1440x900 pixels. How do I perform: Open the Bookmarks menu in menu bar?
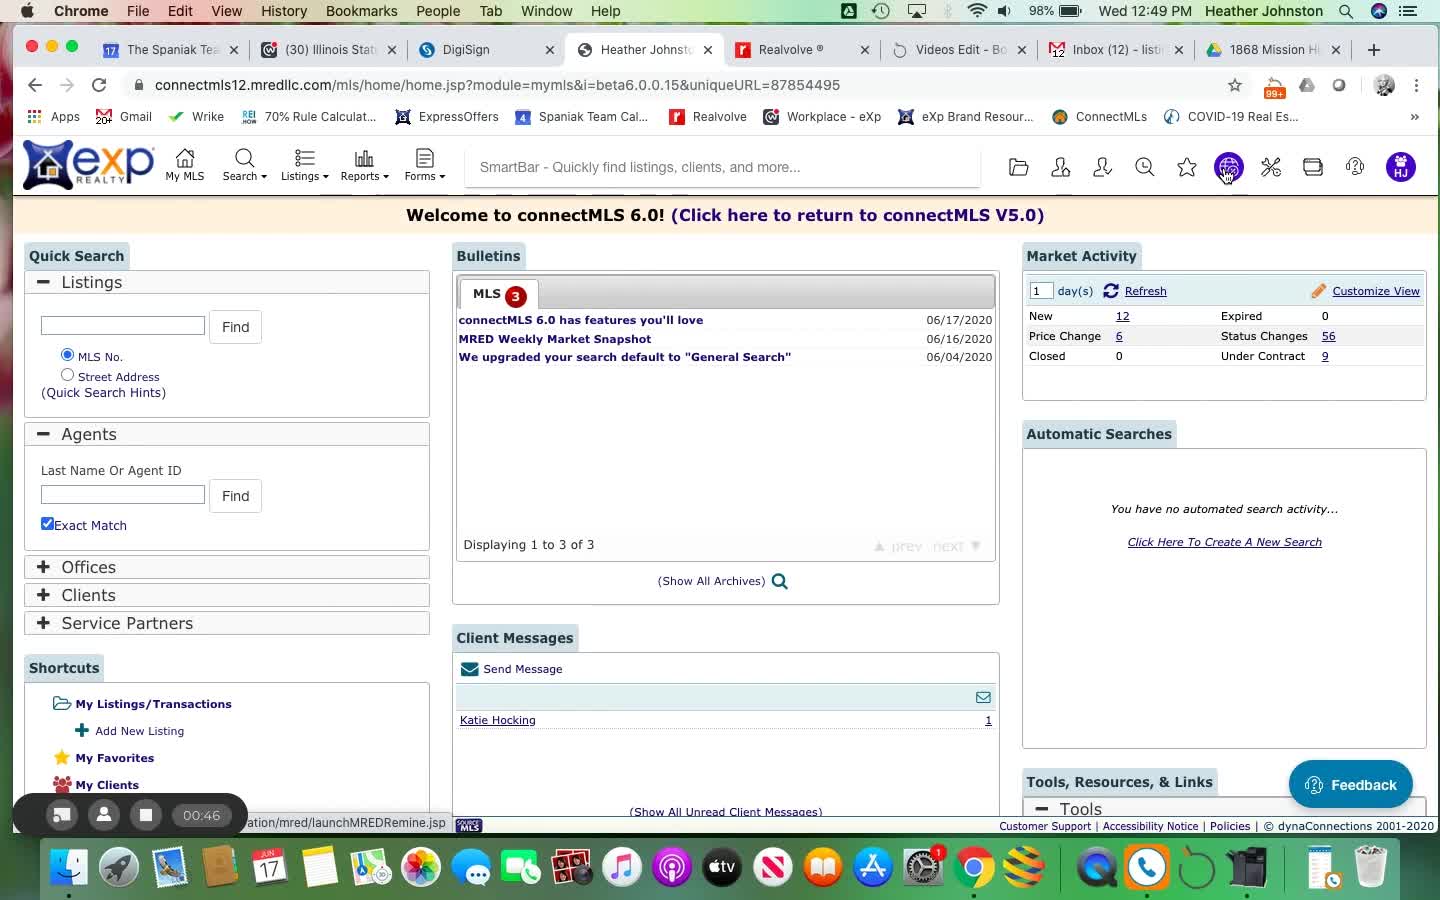[361, 11]
